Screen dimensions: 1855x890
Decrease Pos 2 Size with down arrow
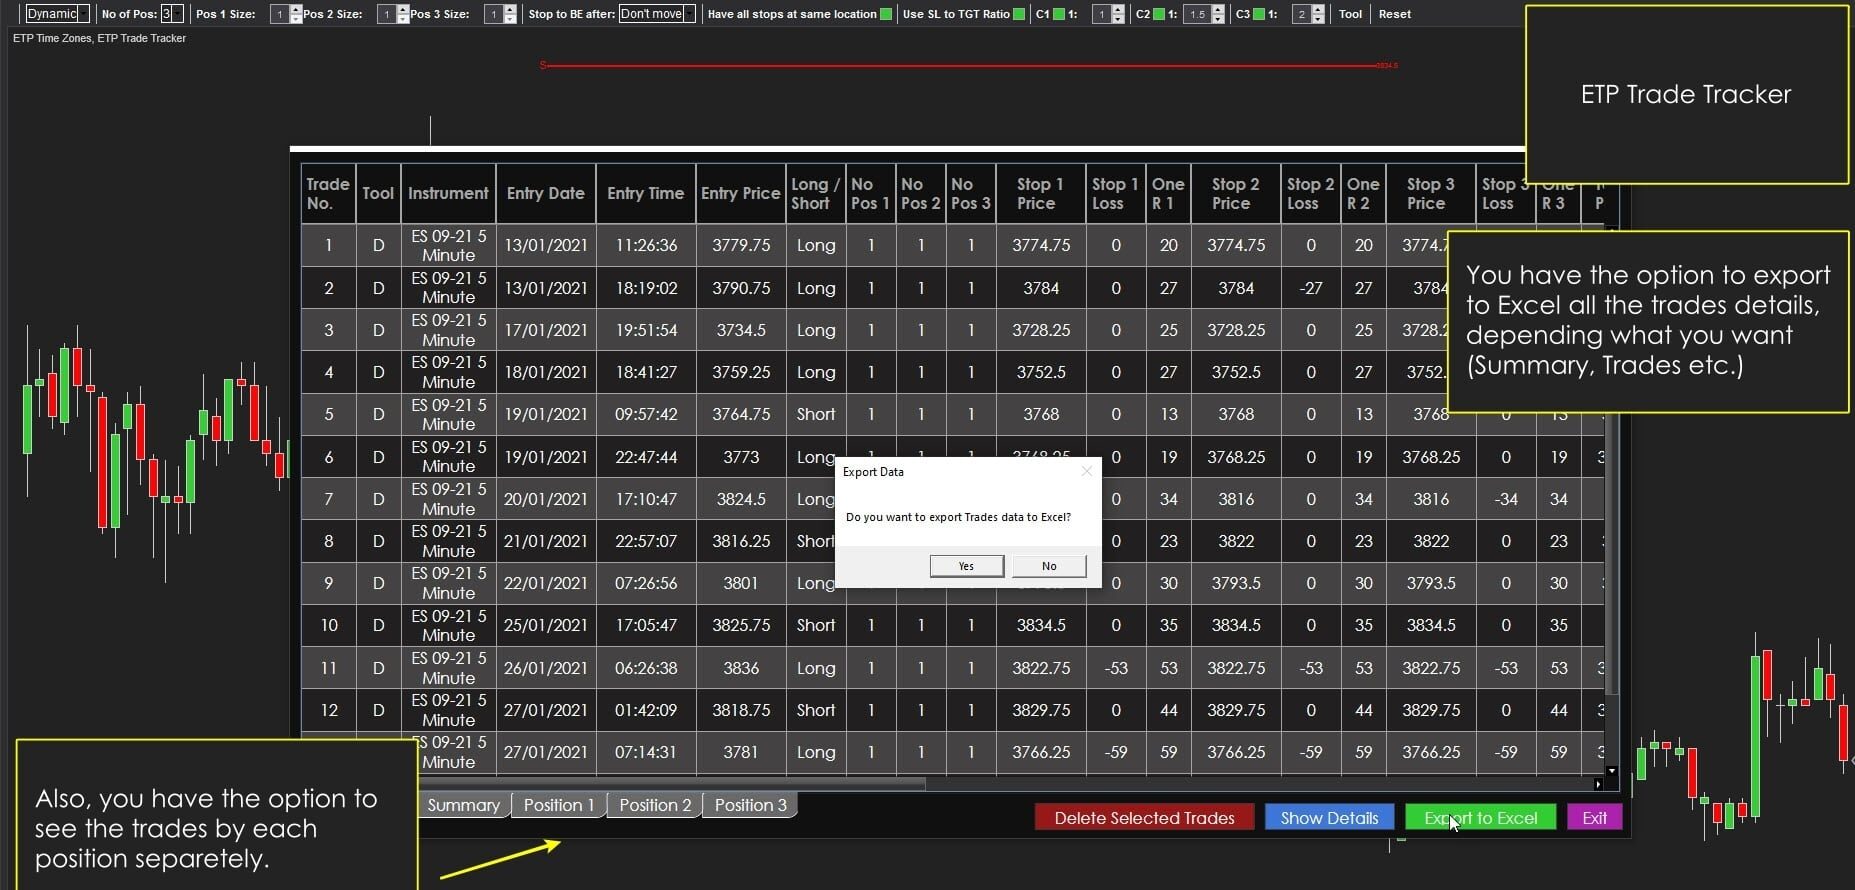(402, 19)
